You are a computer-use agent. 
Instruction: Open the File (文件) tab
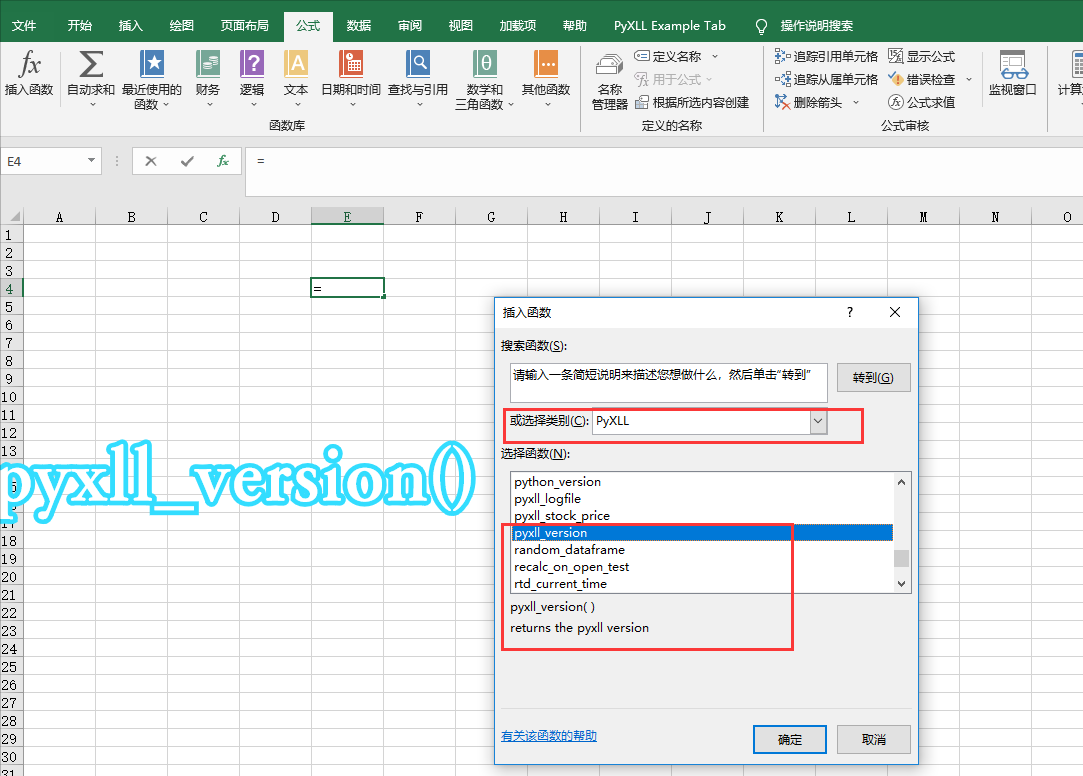(23, 26)
